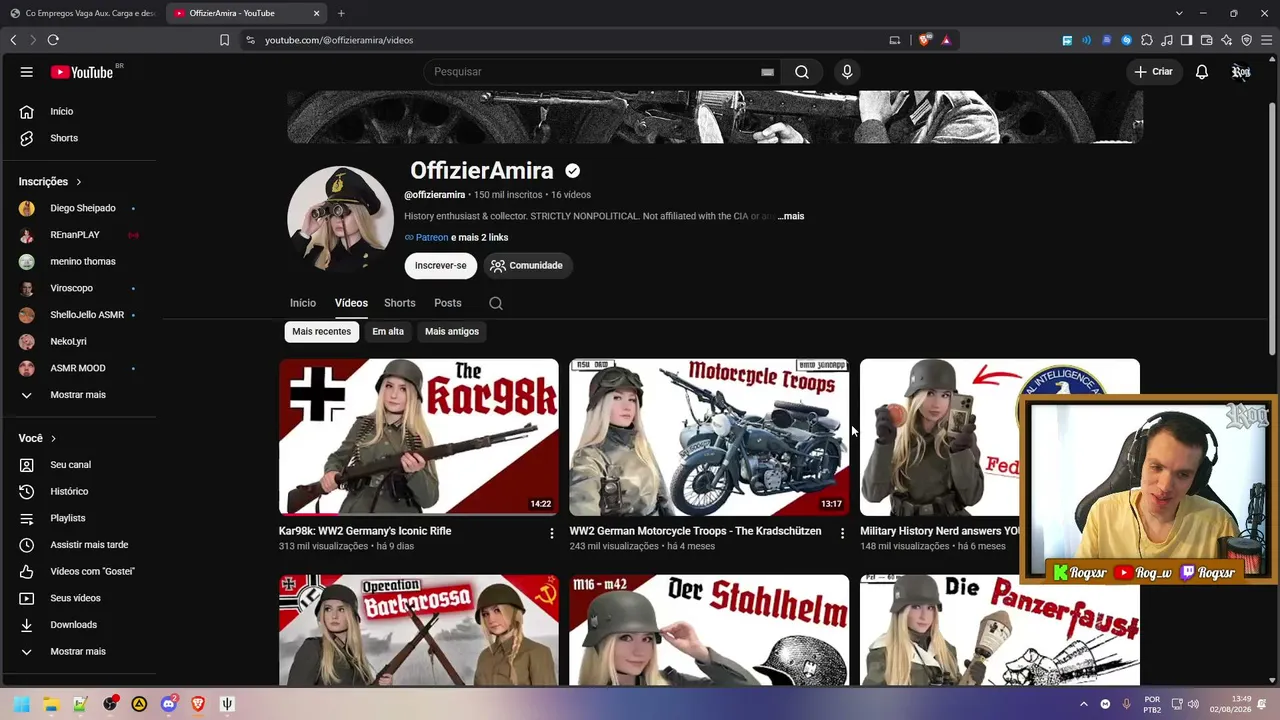The height and width of the screenshot is (720, 1280).
Task: Open a new browser tab
Action: 341,13
